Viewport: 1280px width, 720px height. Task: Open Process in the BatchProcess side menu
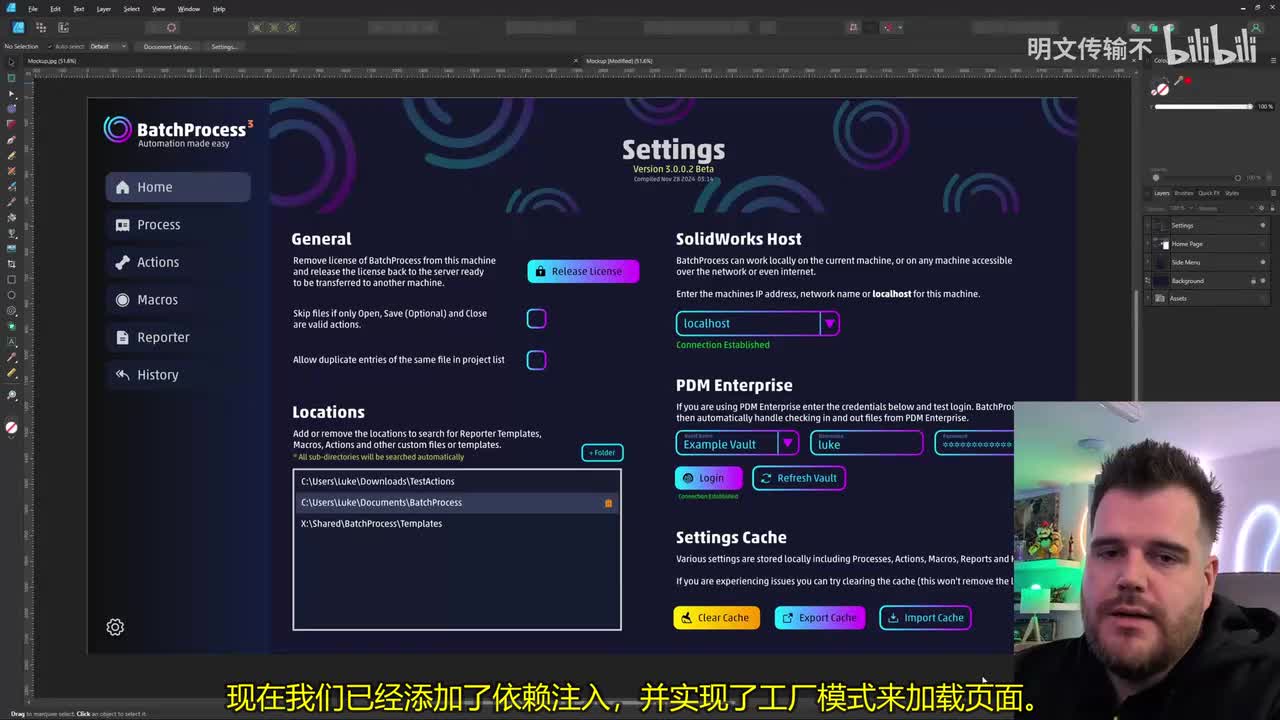pos(178,225)
